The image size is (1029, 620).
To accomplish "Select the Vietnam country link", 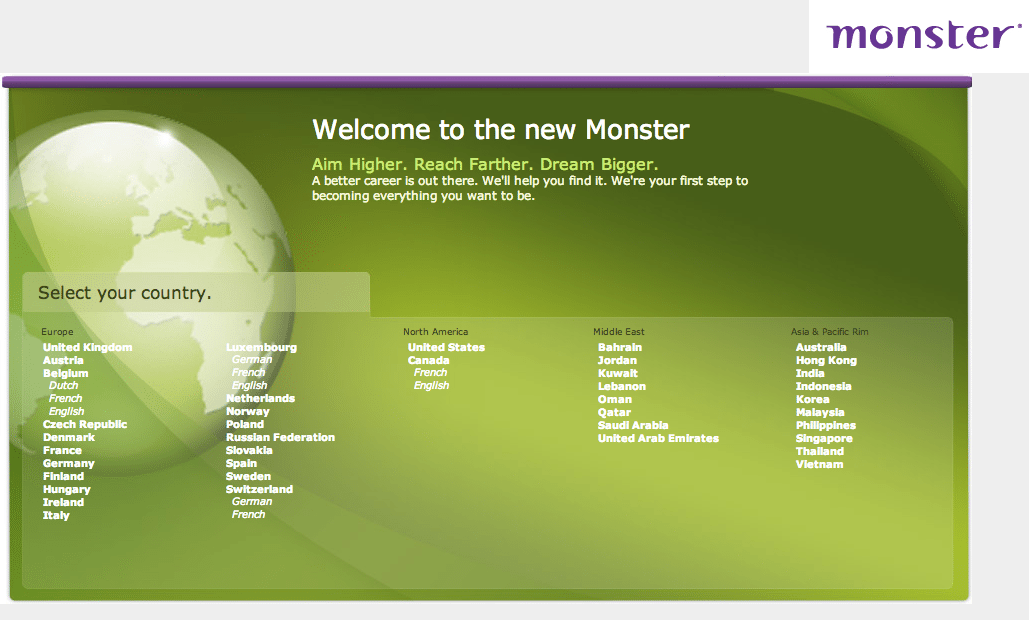I will coord(819,465).
